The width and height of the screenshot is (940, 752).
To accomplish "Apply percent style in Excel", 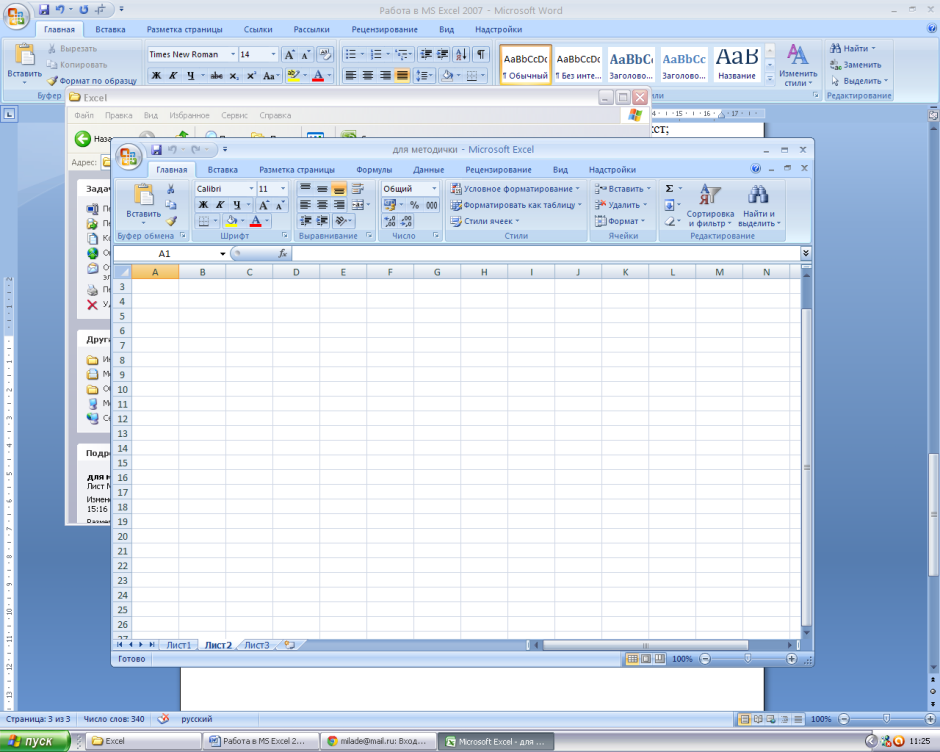I will point(414,205).
